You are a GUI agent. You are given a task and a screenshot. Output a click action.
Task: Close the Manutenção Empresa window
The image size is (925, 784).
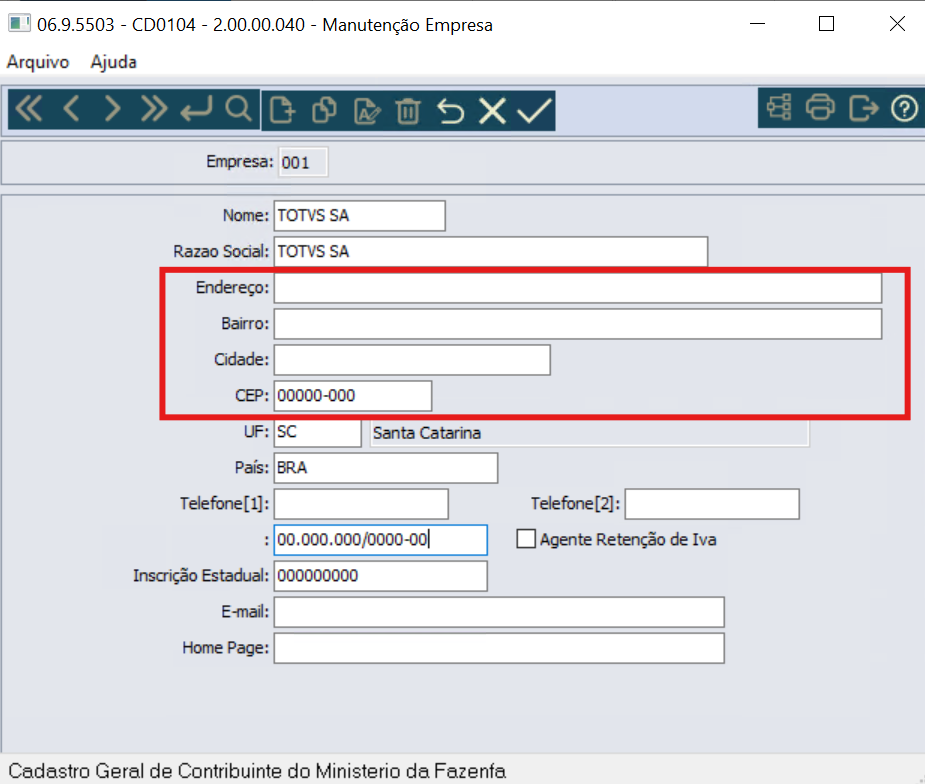coord(897,24)
